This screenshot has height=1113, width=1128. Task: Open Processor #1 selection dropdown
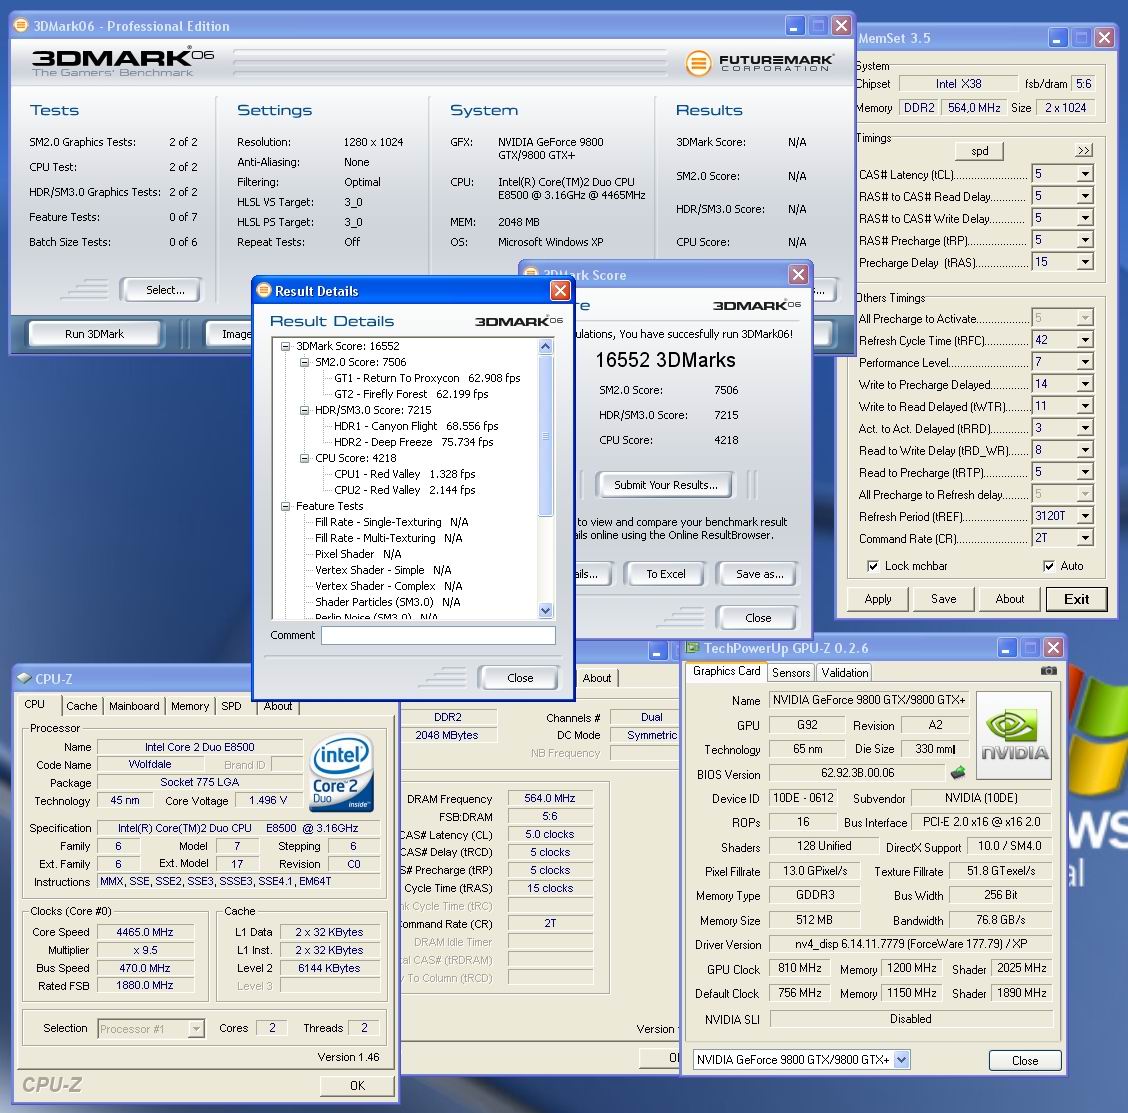click(x=196, y=1029)
